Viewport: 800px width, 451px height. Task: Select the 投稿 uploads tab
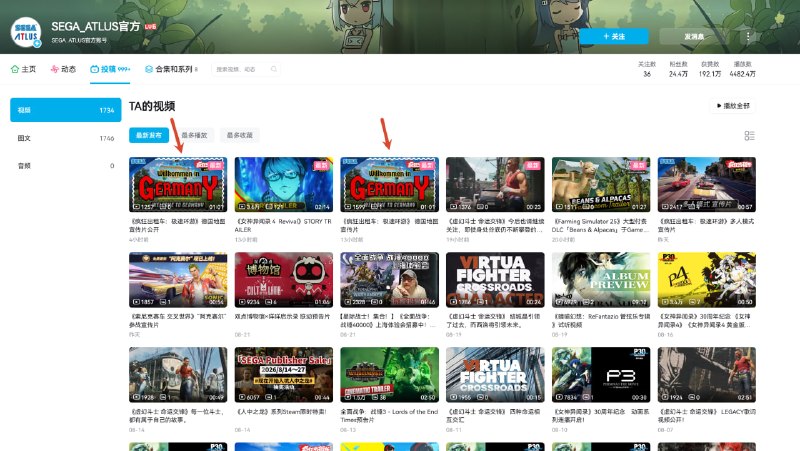coord(110,69)
